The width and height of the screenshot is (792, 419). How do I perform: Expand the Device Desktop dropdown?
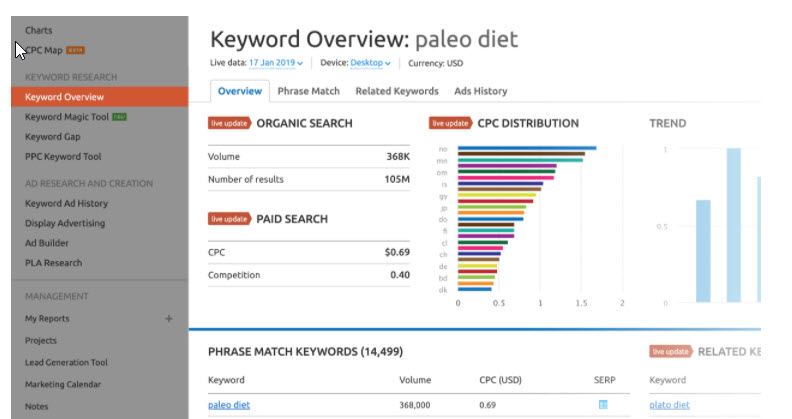tap(373, 63)
